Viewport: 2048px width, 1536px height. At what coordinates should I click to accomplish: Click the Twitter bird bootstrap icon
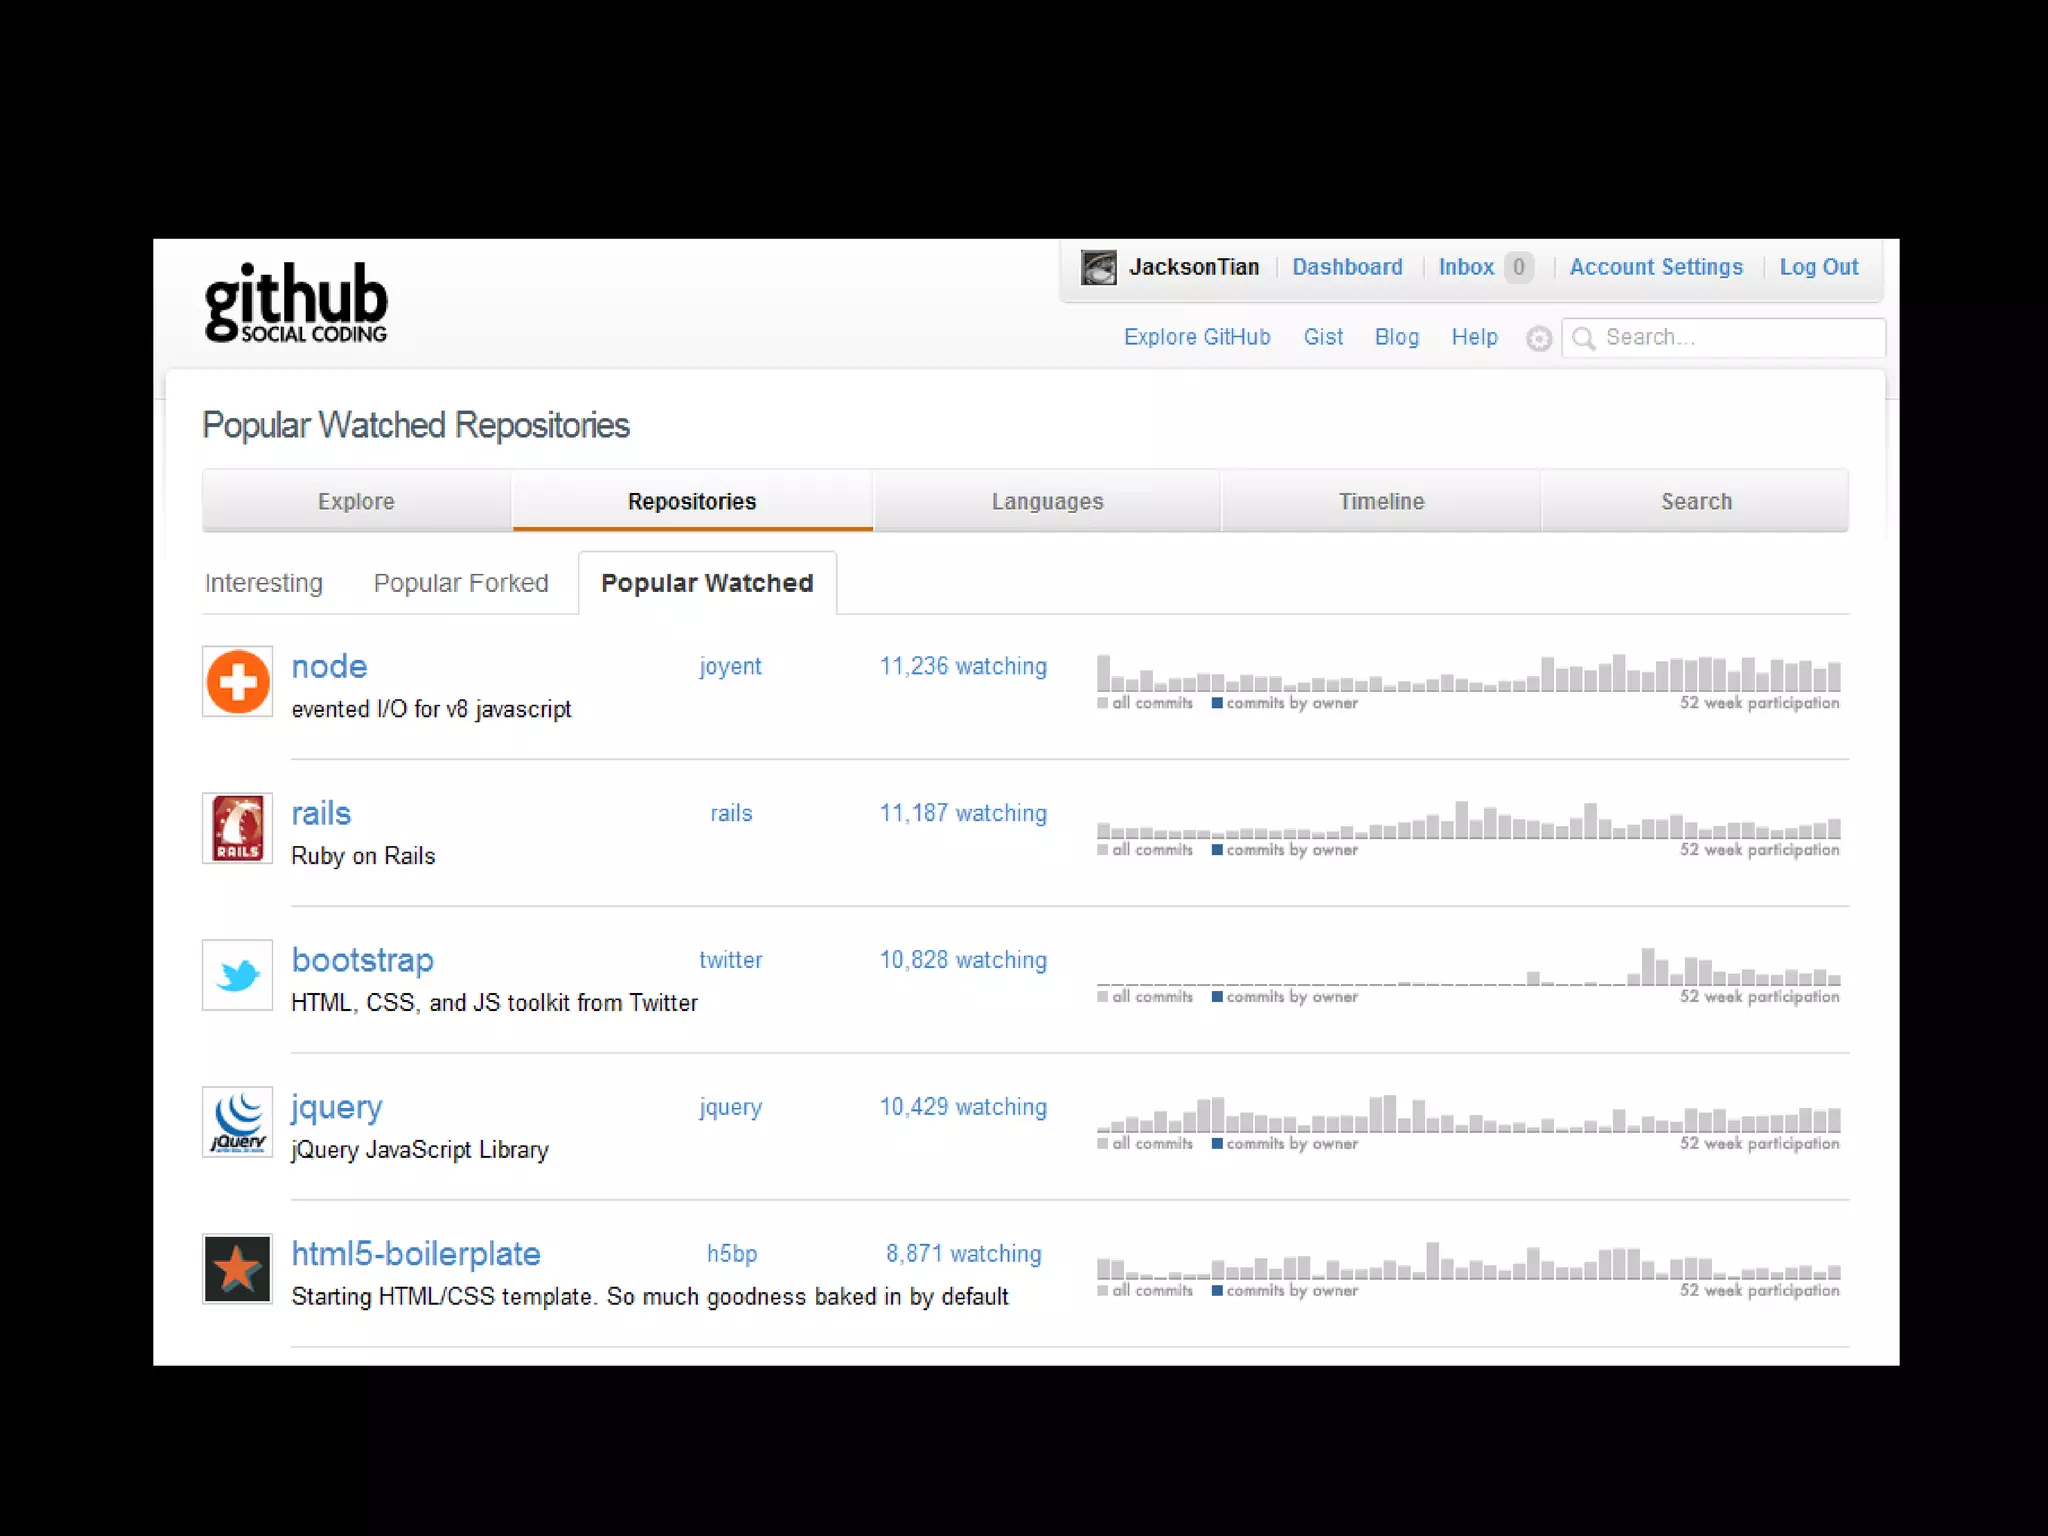point(238,975)
